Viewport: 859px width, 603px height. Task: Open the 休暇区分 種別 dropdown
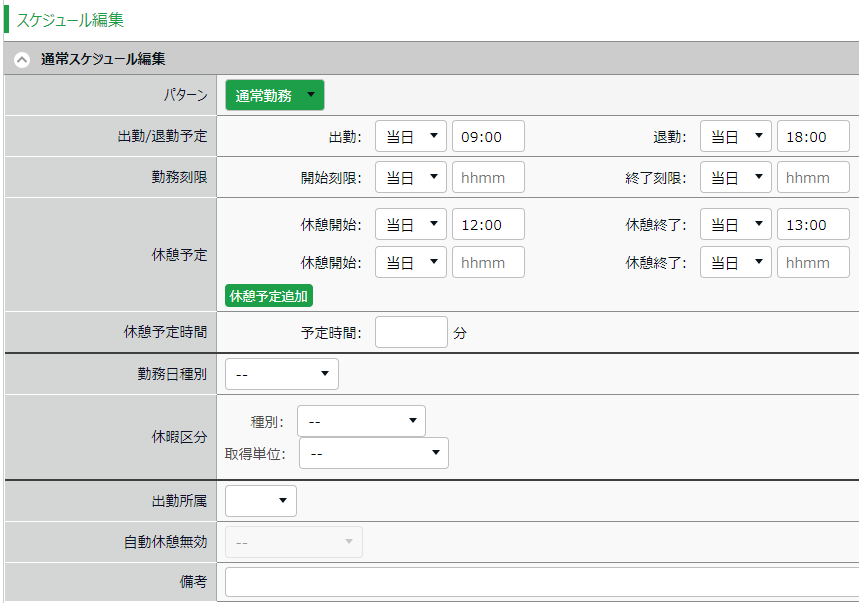coord(361,421)
